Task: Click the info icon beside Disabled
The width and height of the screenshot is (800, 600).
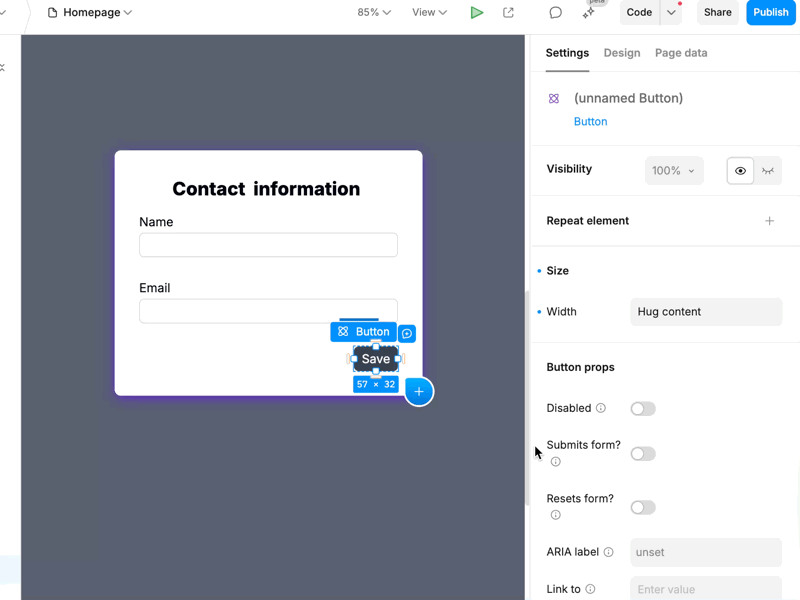Action: pos(601,408)
